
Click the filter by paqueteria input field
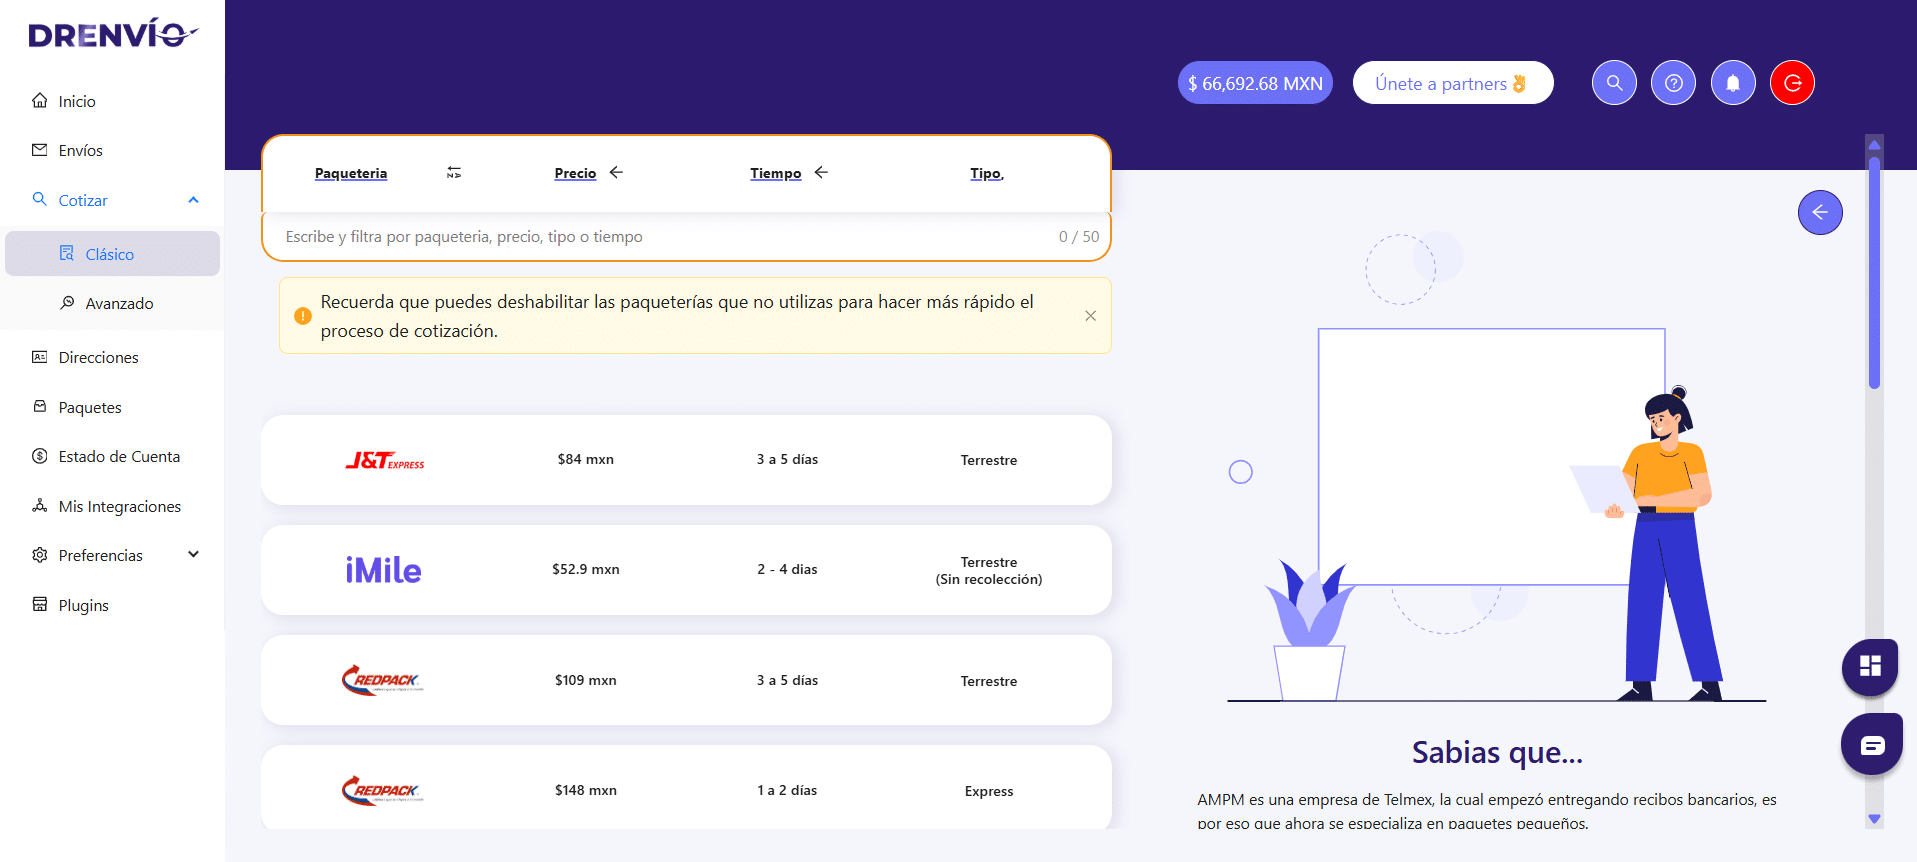tap(660, 237)
